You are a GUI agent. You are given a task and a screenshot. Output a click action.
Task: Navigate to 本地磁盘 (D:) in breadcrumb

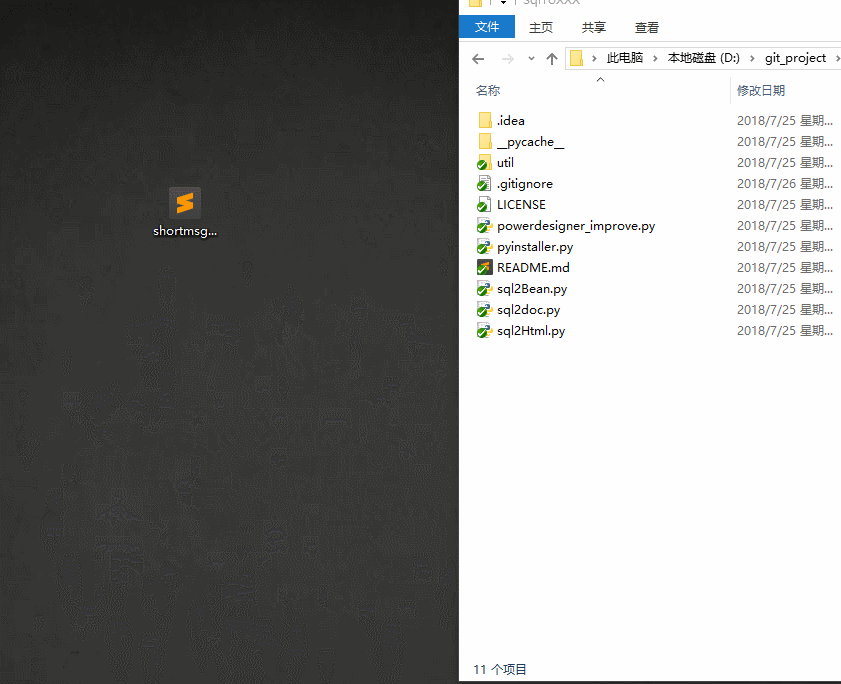click(x=703, y=58)
